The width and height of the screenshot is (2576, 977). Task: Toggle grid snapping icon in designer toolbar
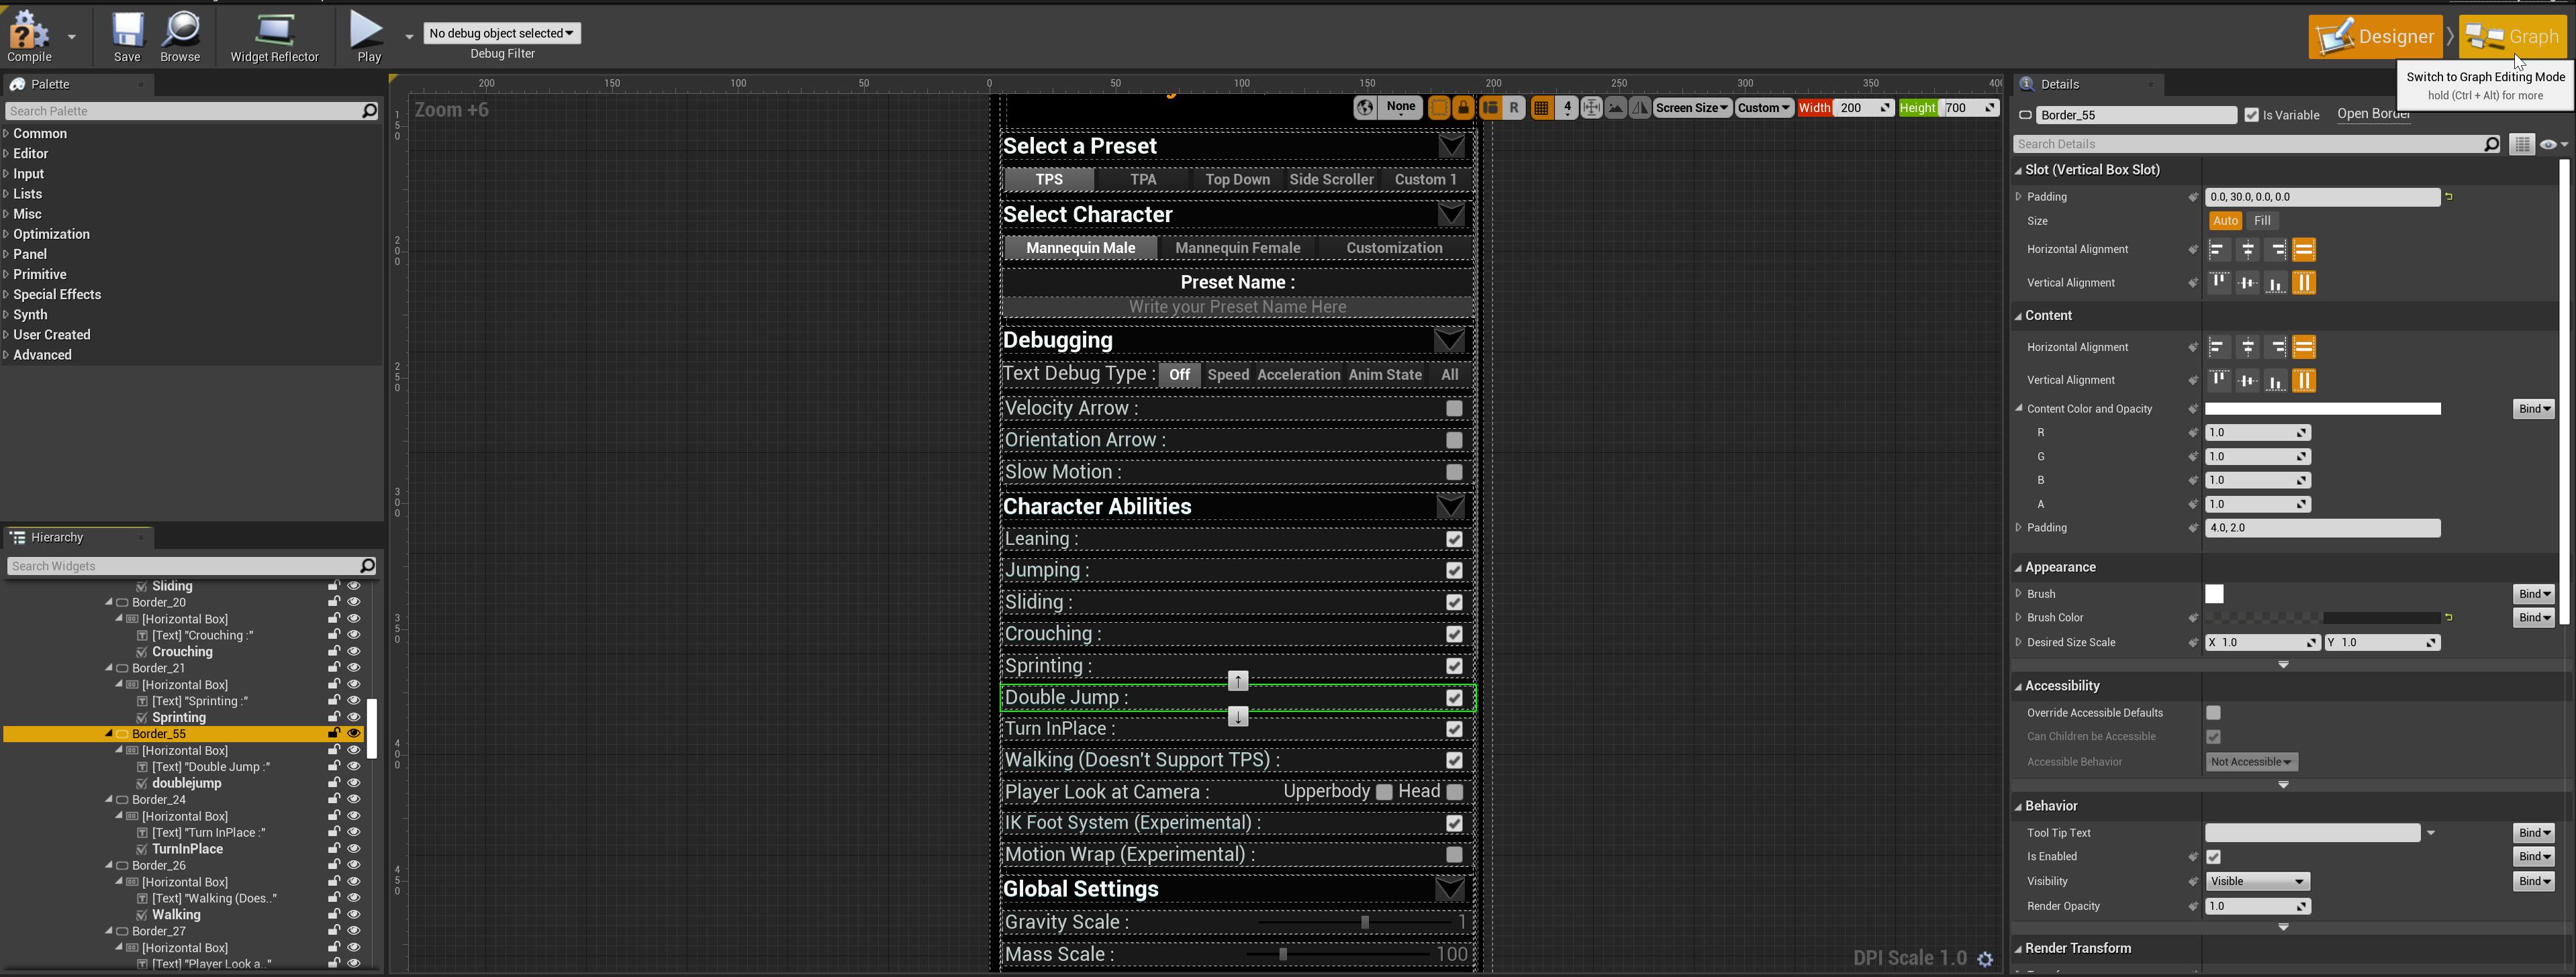pyautogui.click(x=1541, y=108)
